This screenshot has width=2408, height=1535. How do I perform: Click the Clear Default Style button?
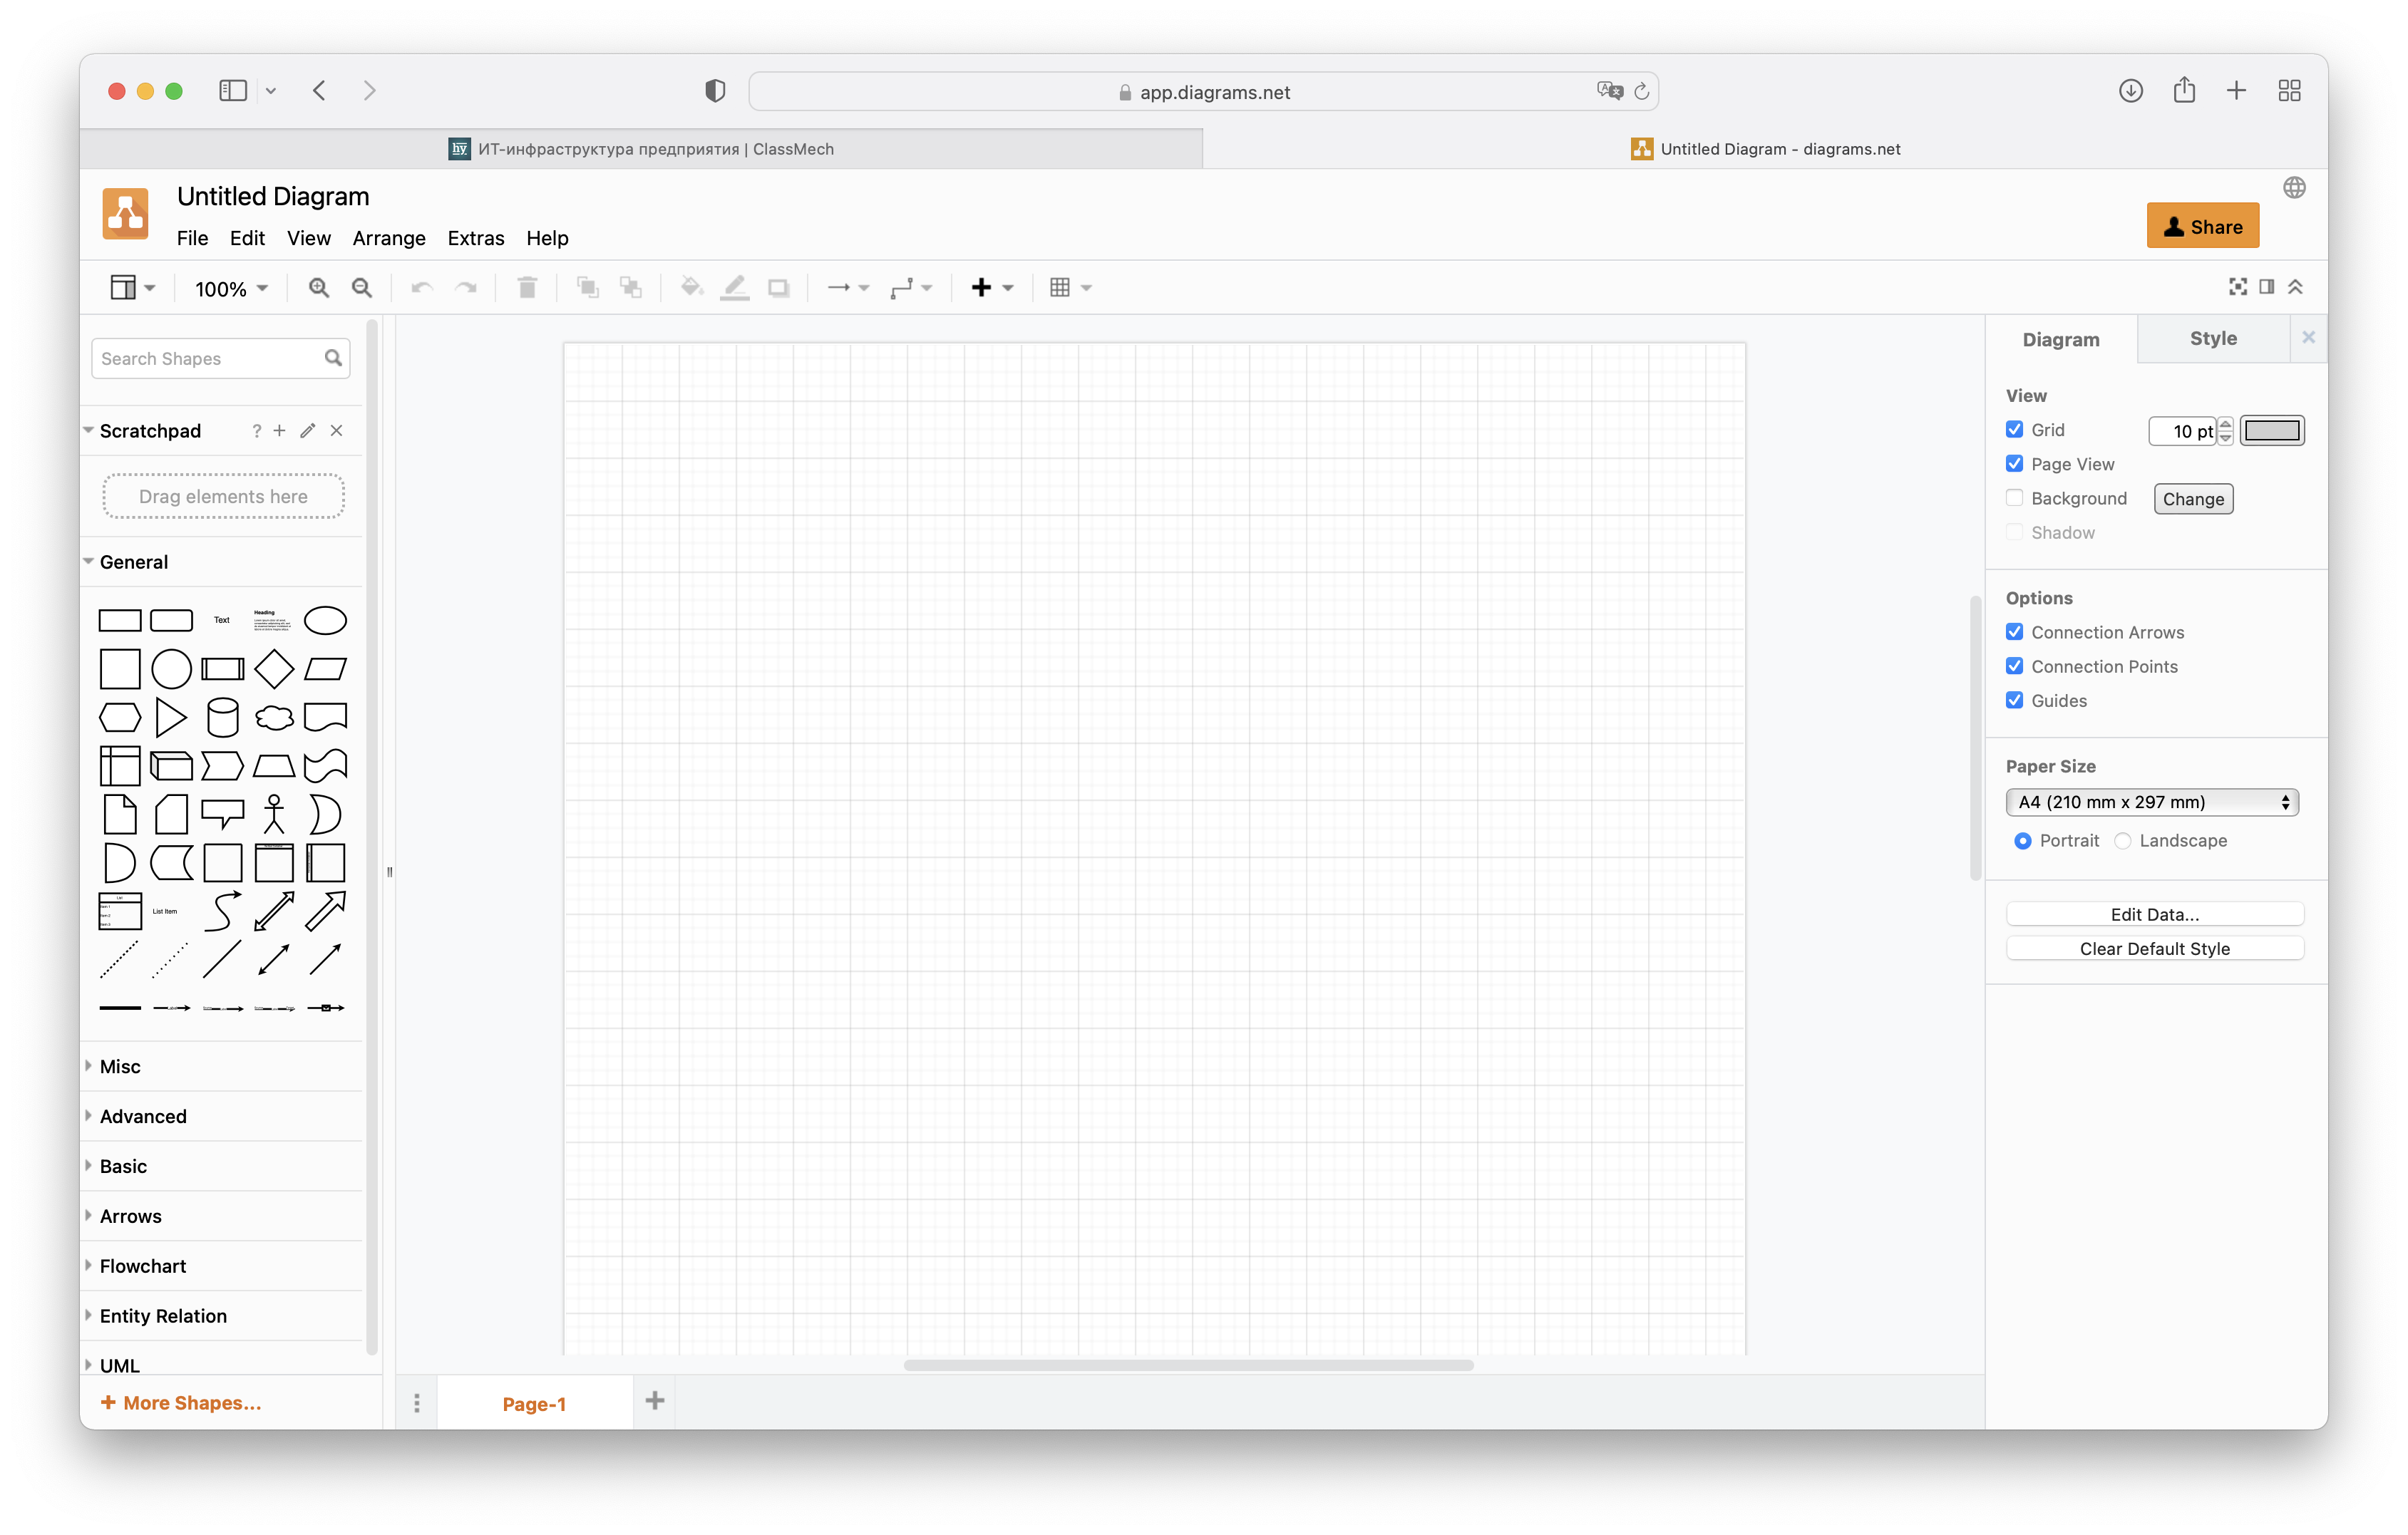point(2155,948)
